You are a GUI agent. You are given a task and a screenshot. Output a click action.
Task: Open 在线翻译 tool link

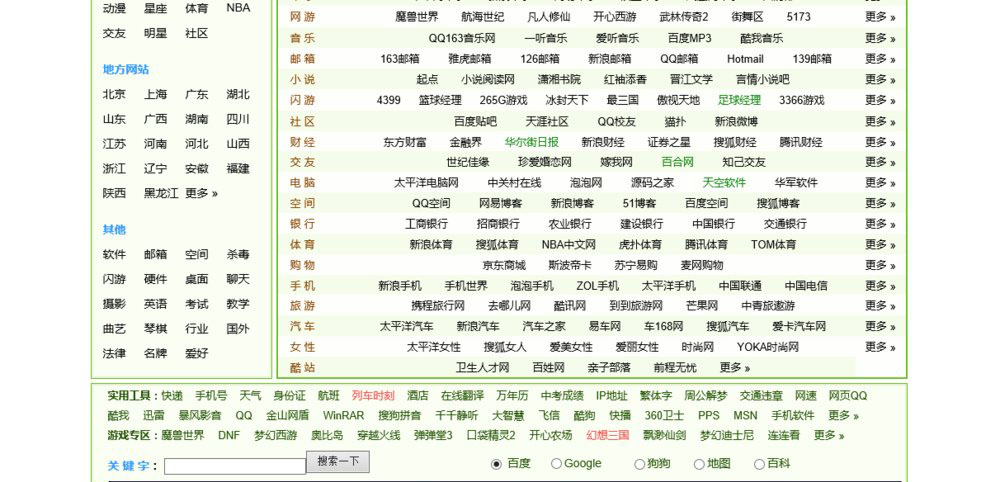click(462, 396)
